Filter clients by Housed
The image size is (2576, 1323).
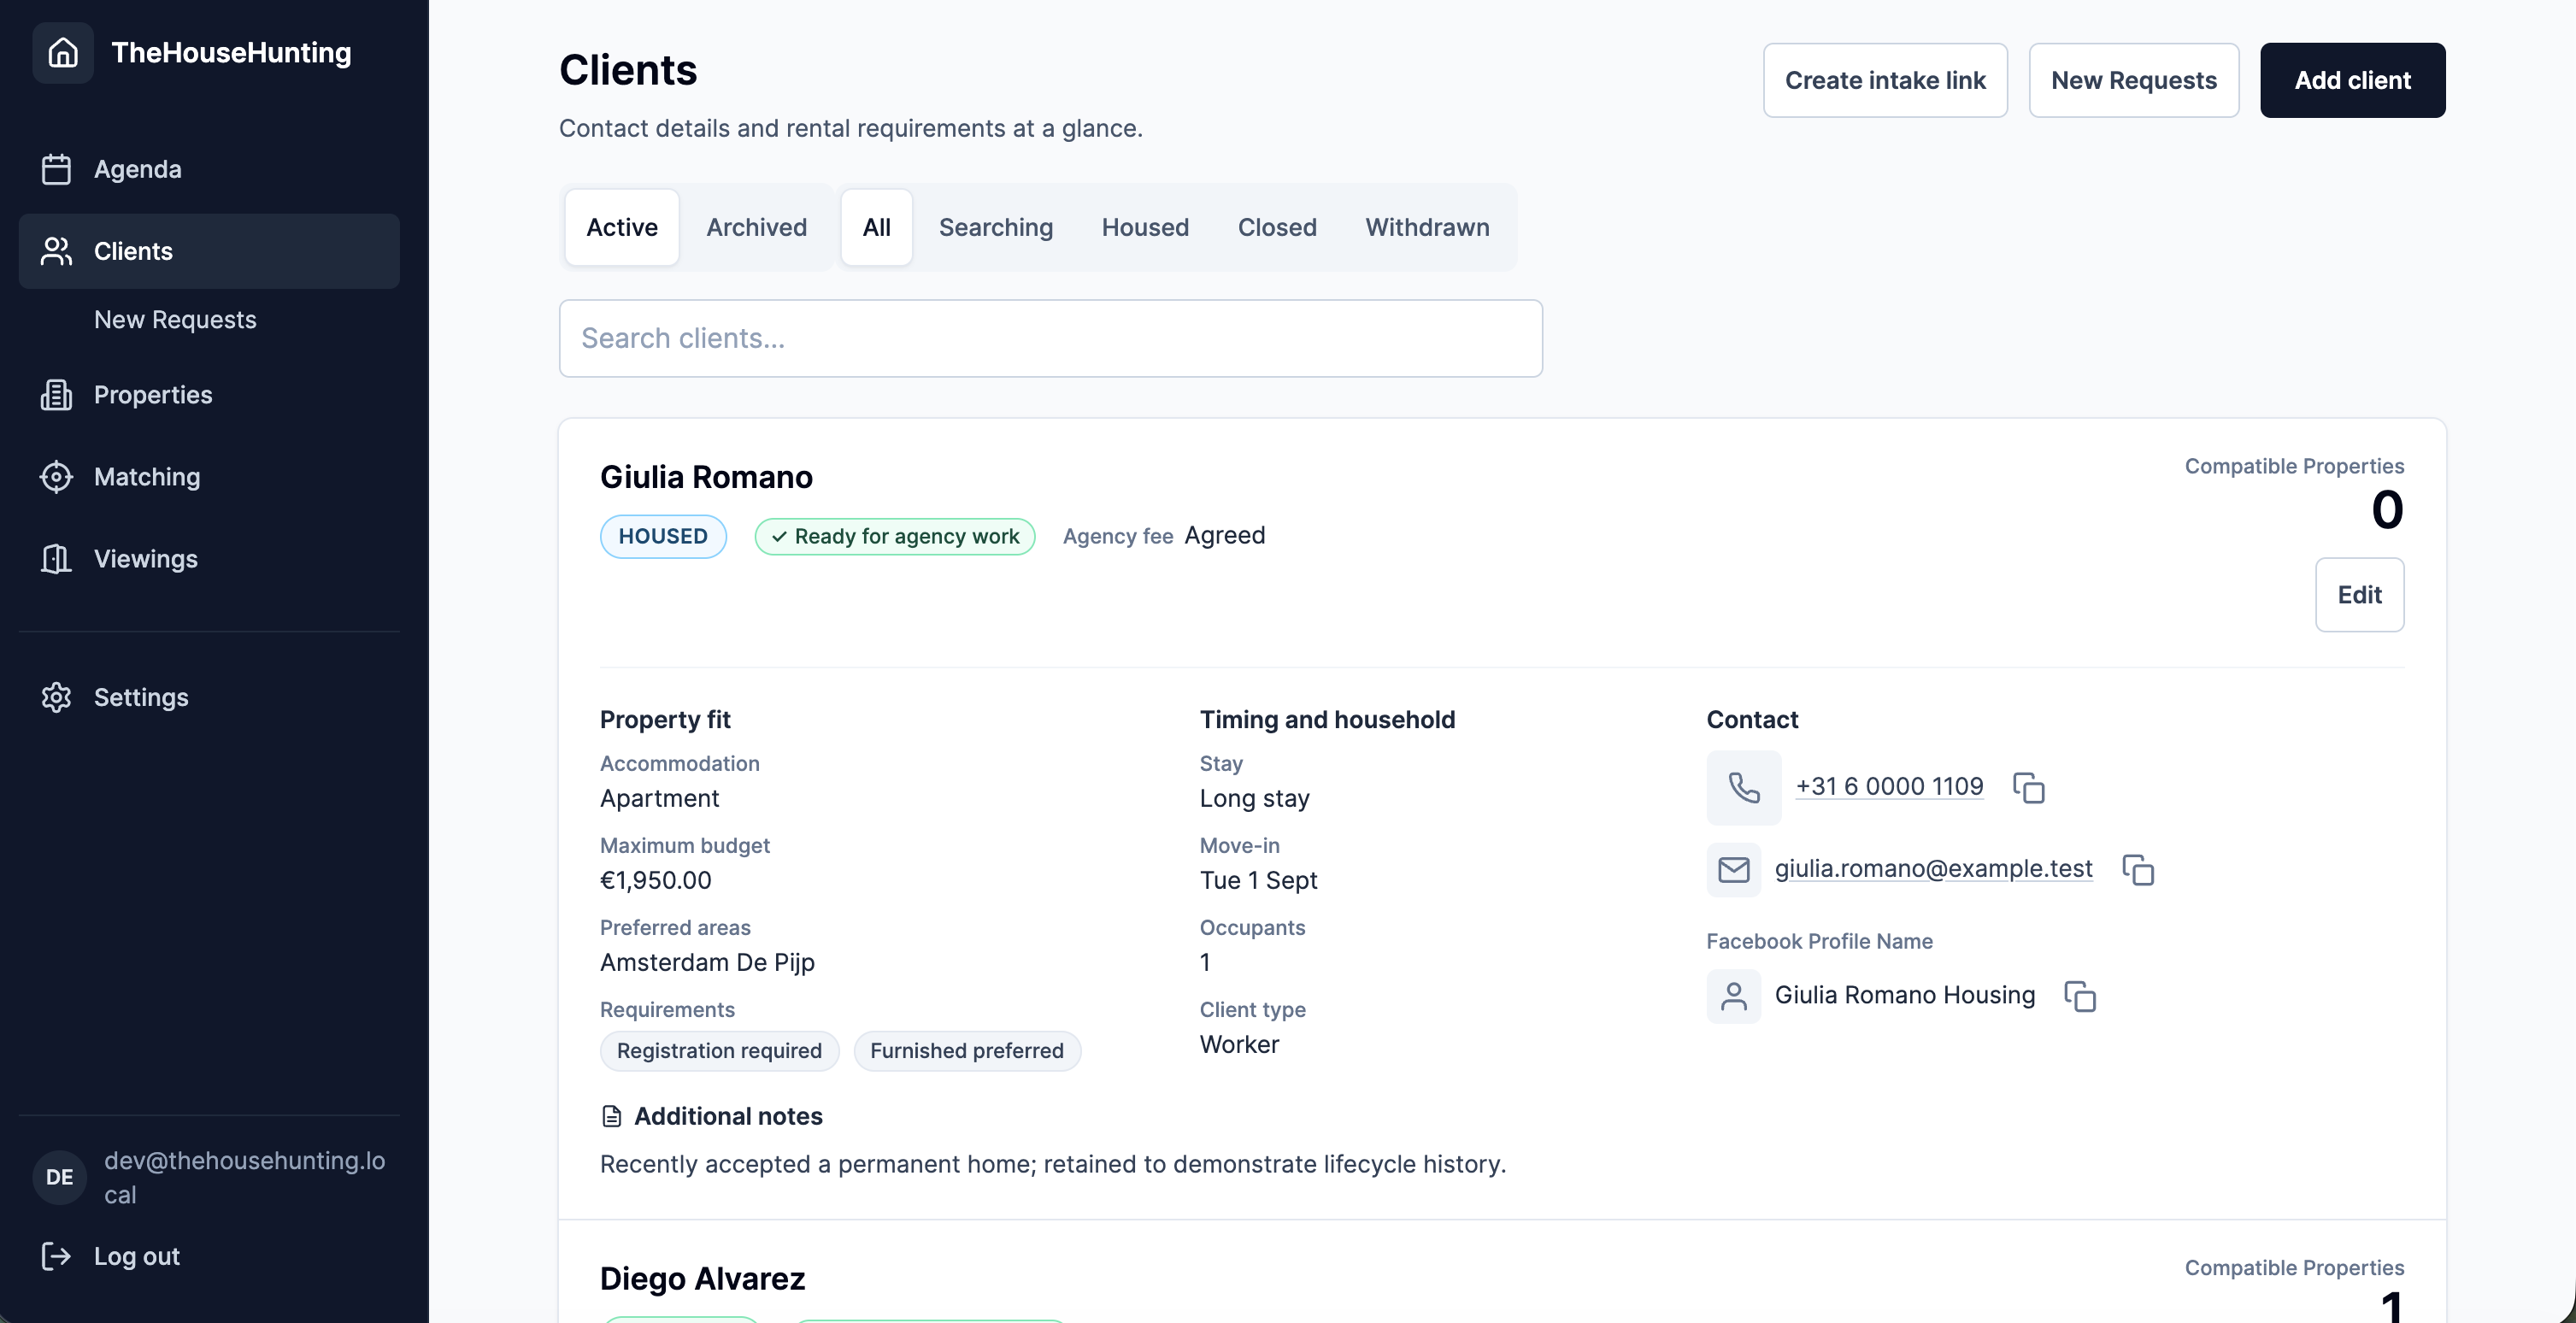click(1146, 227)
